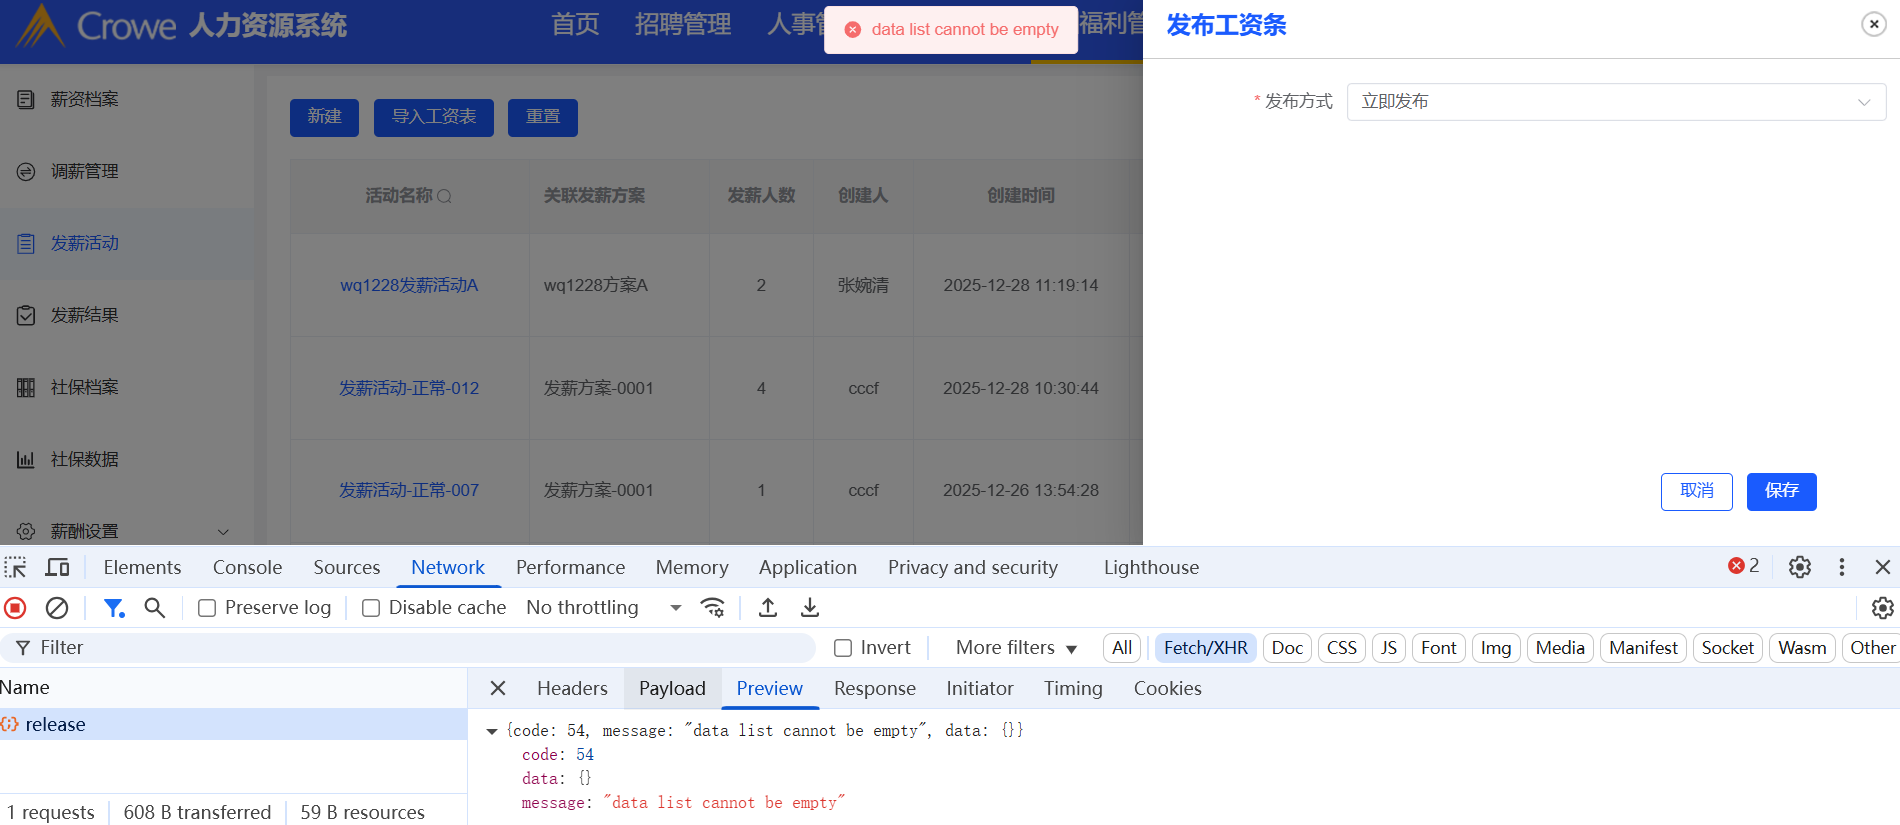Open the Response tab
Viewport: 1900px width, 825px height.
point(874,688)
